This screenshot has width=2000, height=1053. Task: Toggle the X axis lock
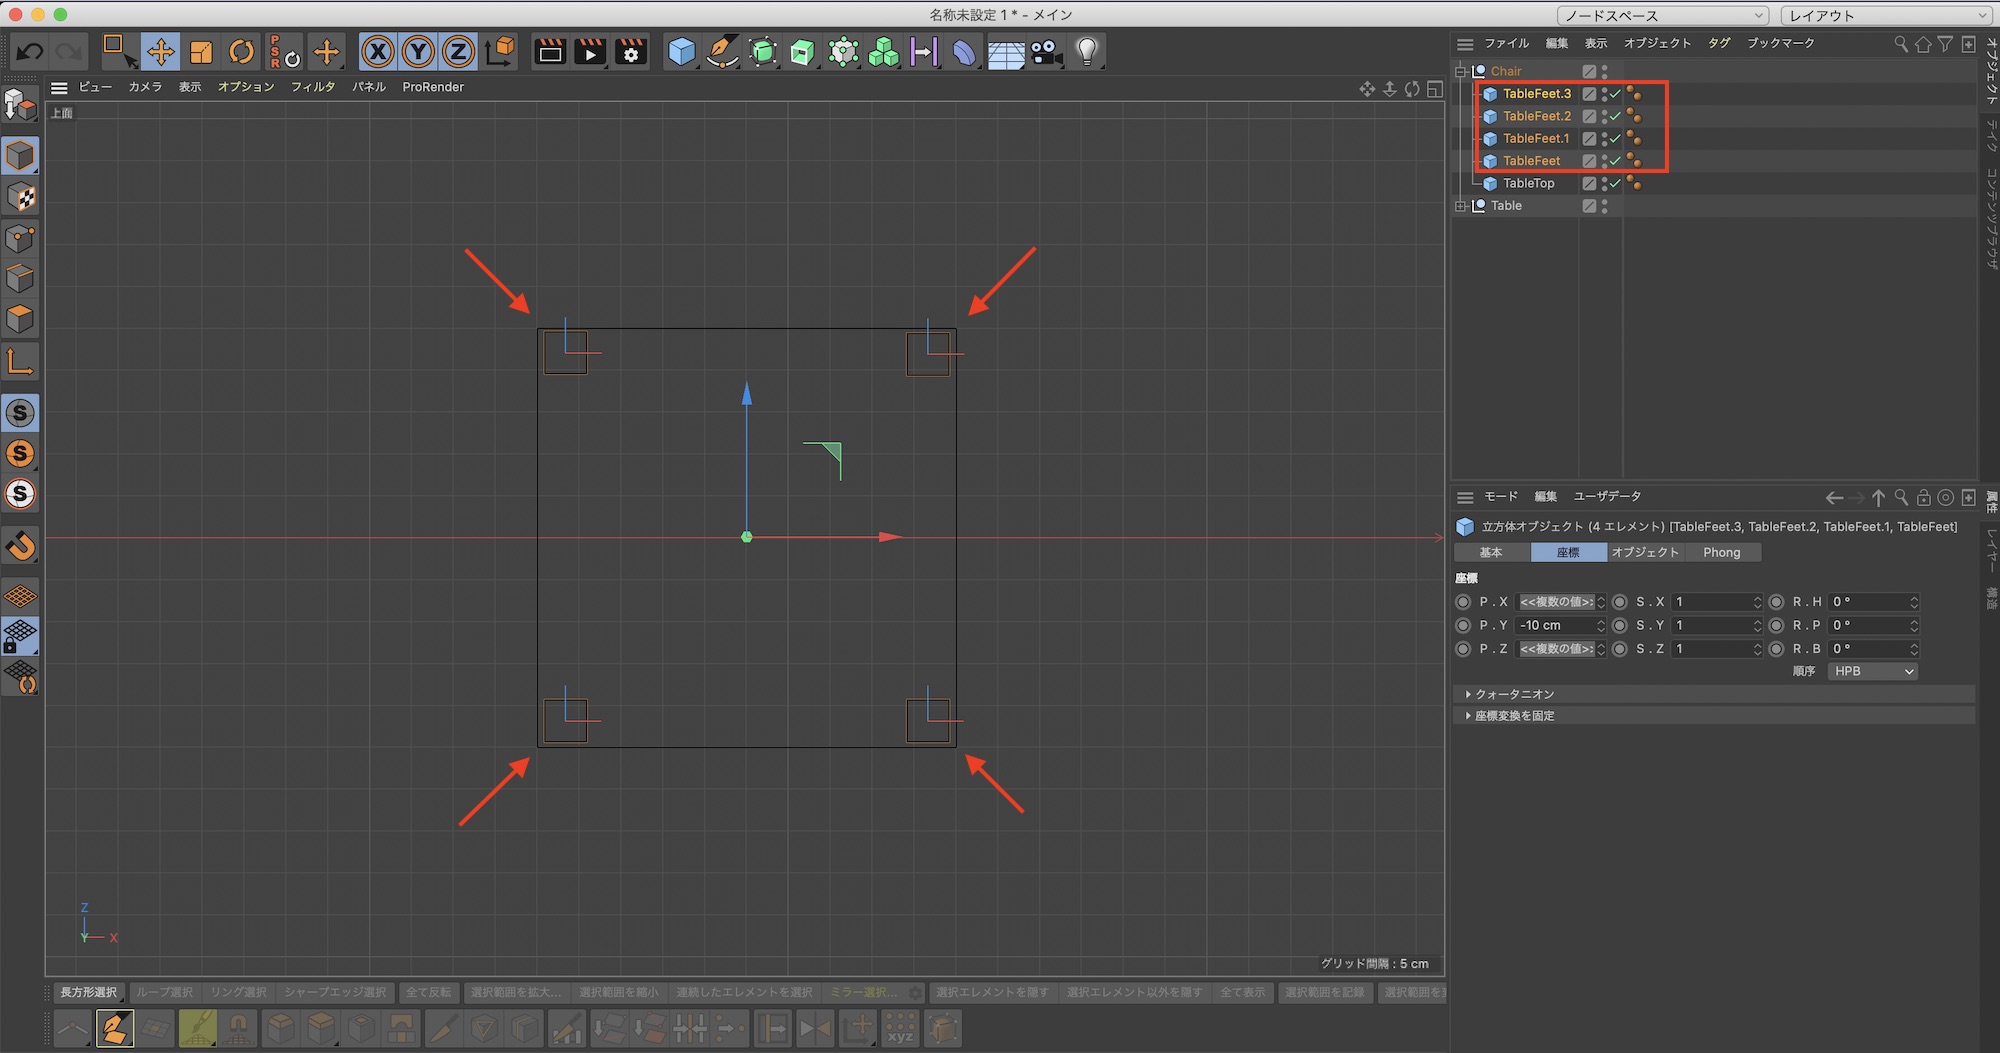pyautogui.click(x=378, y=52)
